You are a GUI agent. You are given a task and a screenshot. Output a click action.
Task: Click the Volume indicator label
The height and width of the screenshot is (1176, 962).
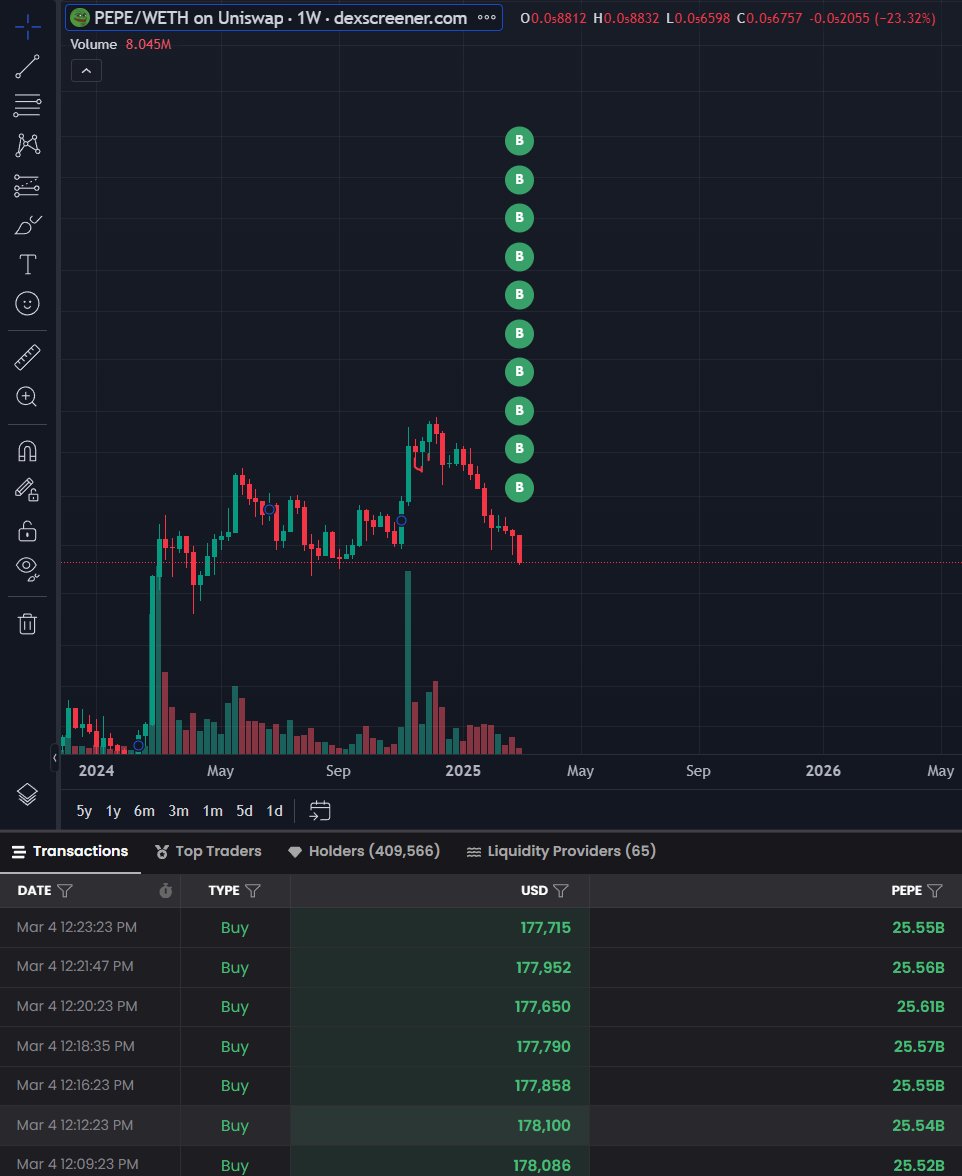[x=94, y=44]
